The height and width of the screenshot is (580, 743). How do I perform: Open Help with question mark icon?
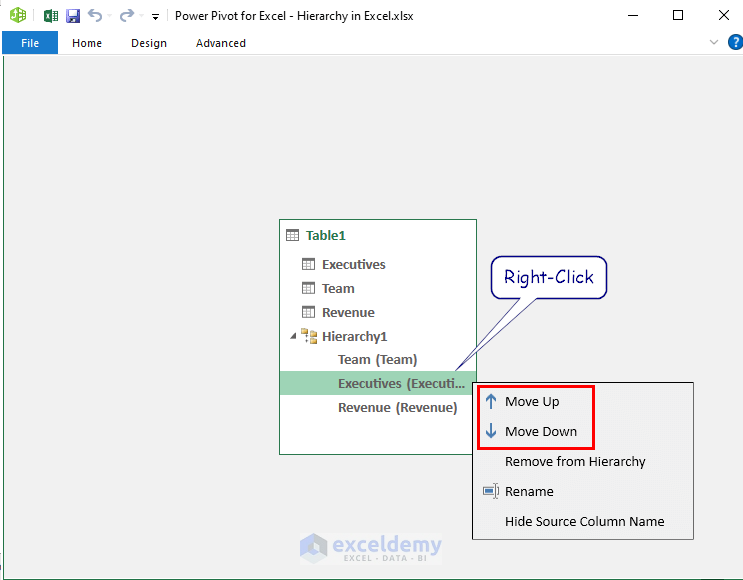(x=735, y=42)
